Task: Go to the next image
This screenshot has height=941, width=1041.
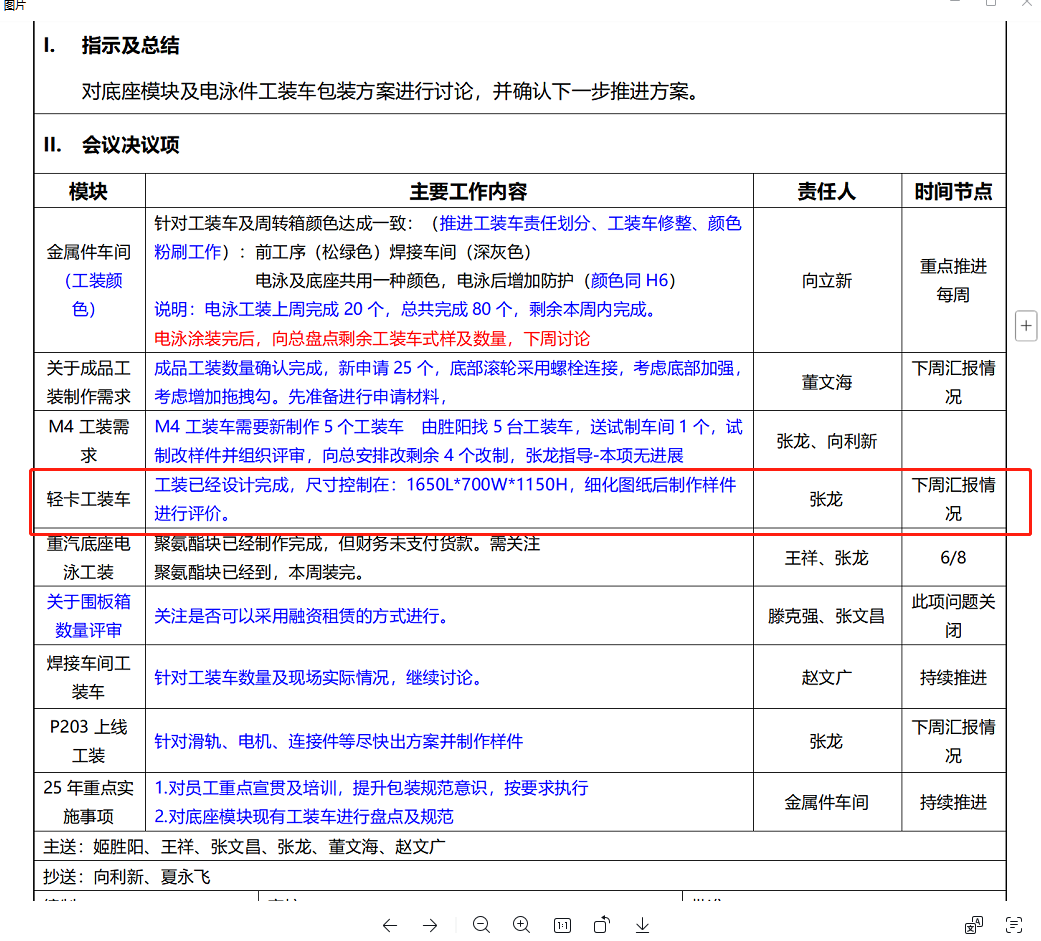Action: pos(430,925)
